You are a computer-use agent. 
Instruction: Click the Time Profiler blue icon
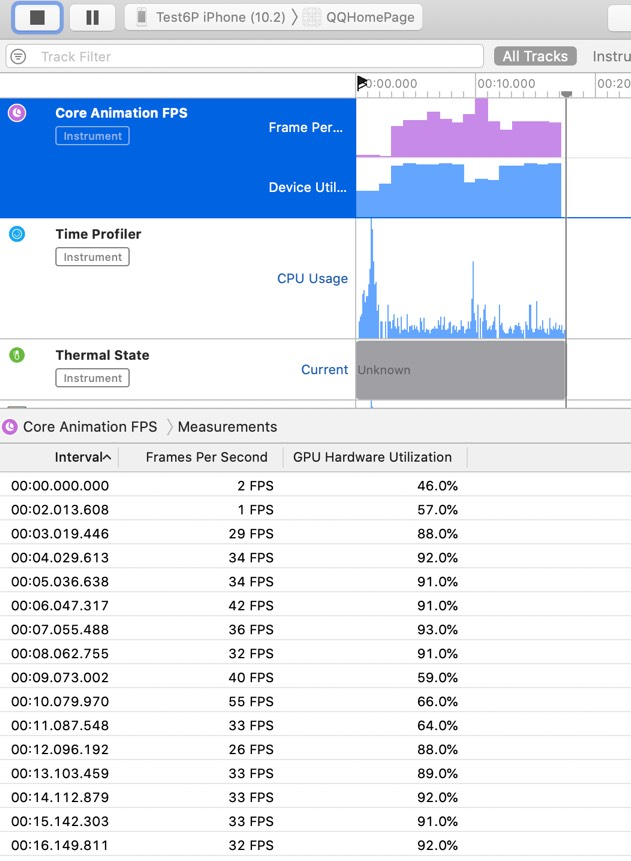[x=17, y=234]
